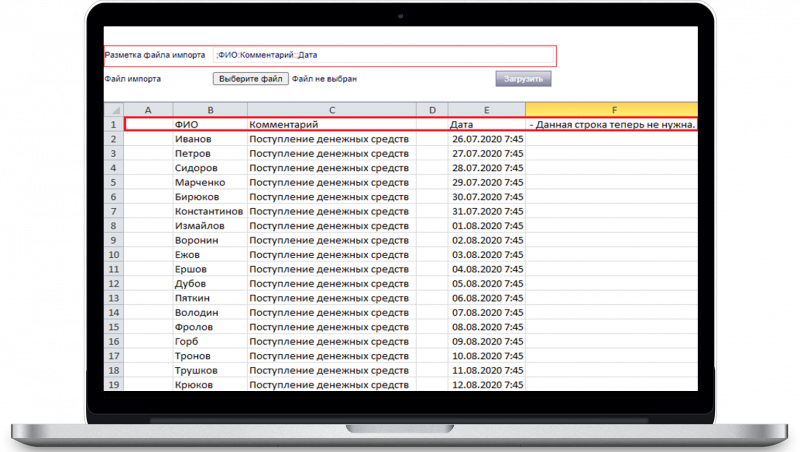Click the cell 'Ежов'
Image resolution: width=800 pixels, height=452 pixels.
click(x=210, y=255)
